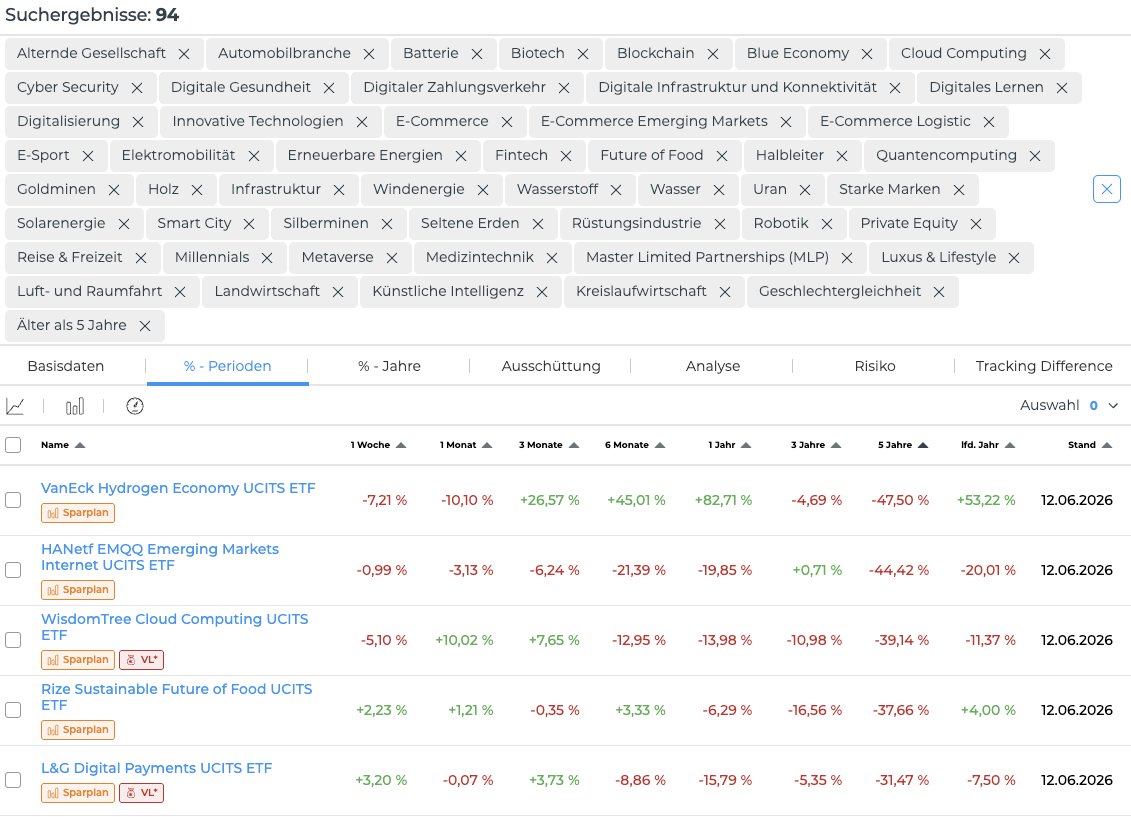Open the line chart view icon
The height and width of the screenshot is (817, 1131).
[x=15, y=407]
